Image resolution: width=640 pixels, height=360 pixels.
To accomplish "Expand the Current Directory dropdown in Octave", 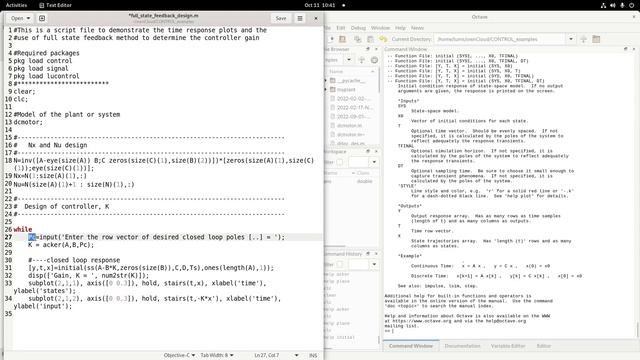I will tap(571, 39).
